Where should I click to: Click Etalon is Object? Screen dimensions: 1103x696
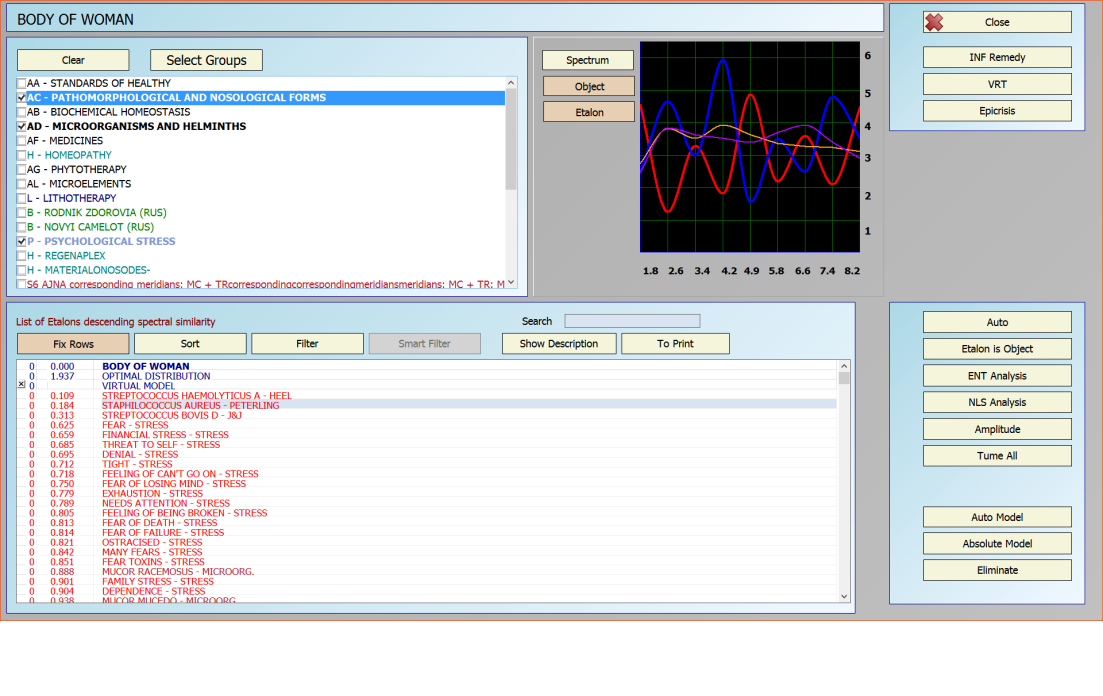997,348
